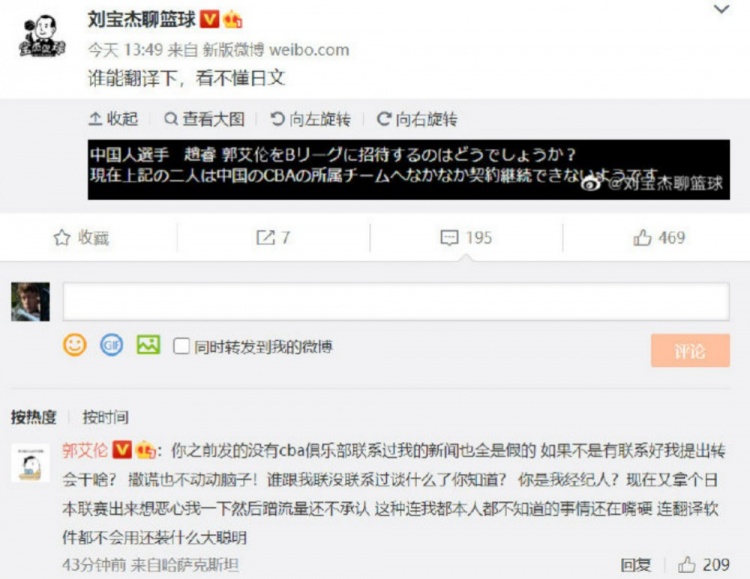
Task: Rotate image right with 向右旋转
Action: (417, 119)
